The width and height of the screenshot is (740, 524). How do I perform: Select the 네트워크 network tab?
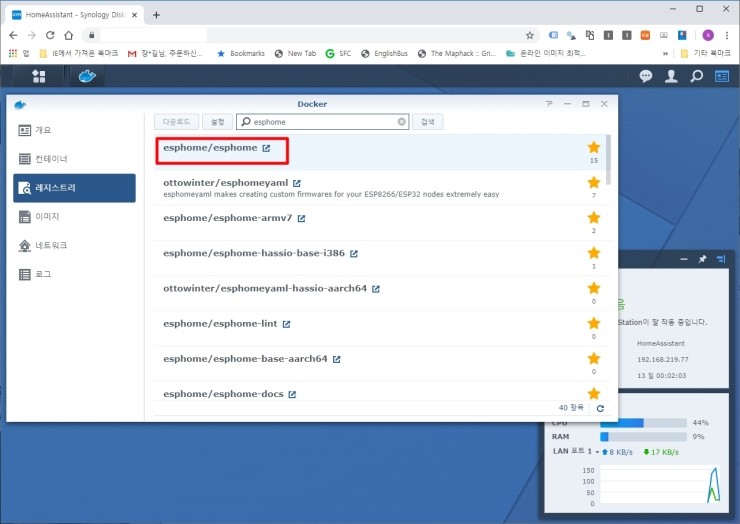point(75,245)
